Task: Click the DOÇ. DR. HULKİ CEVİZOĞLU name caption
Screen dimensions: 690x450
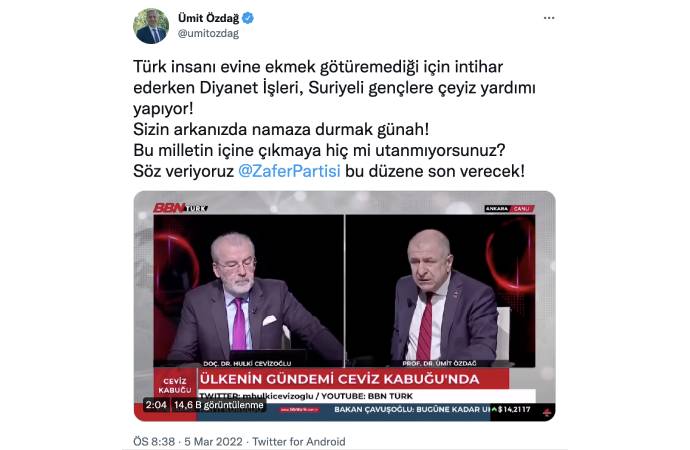Action: point(247,364)
